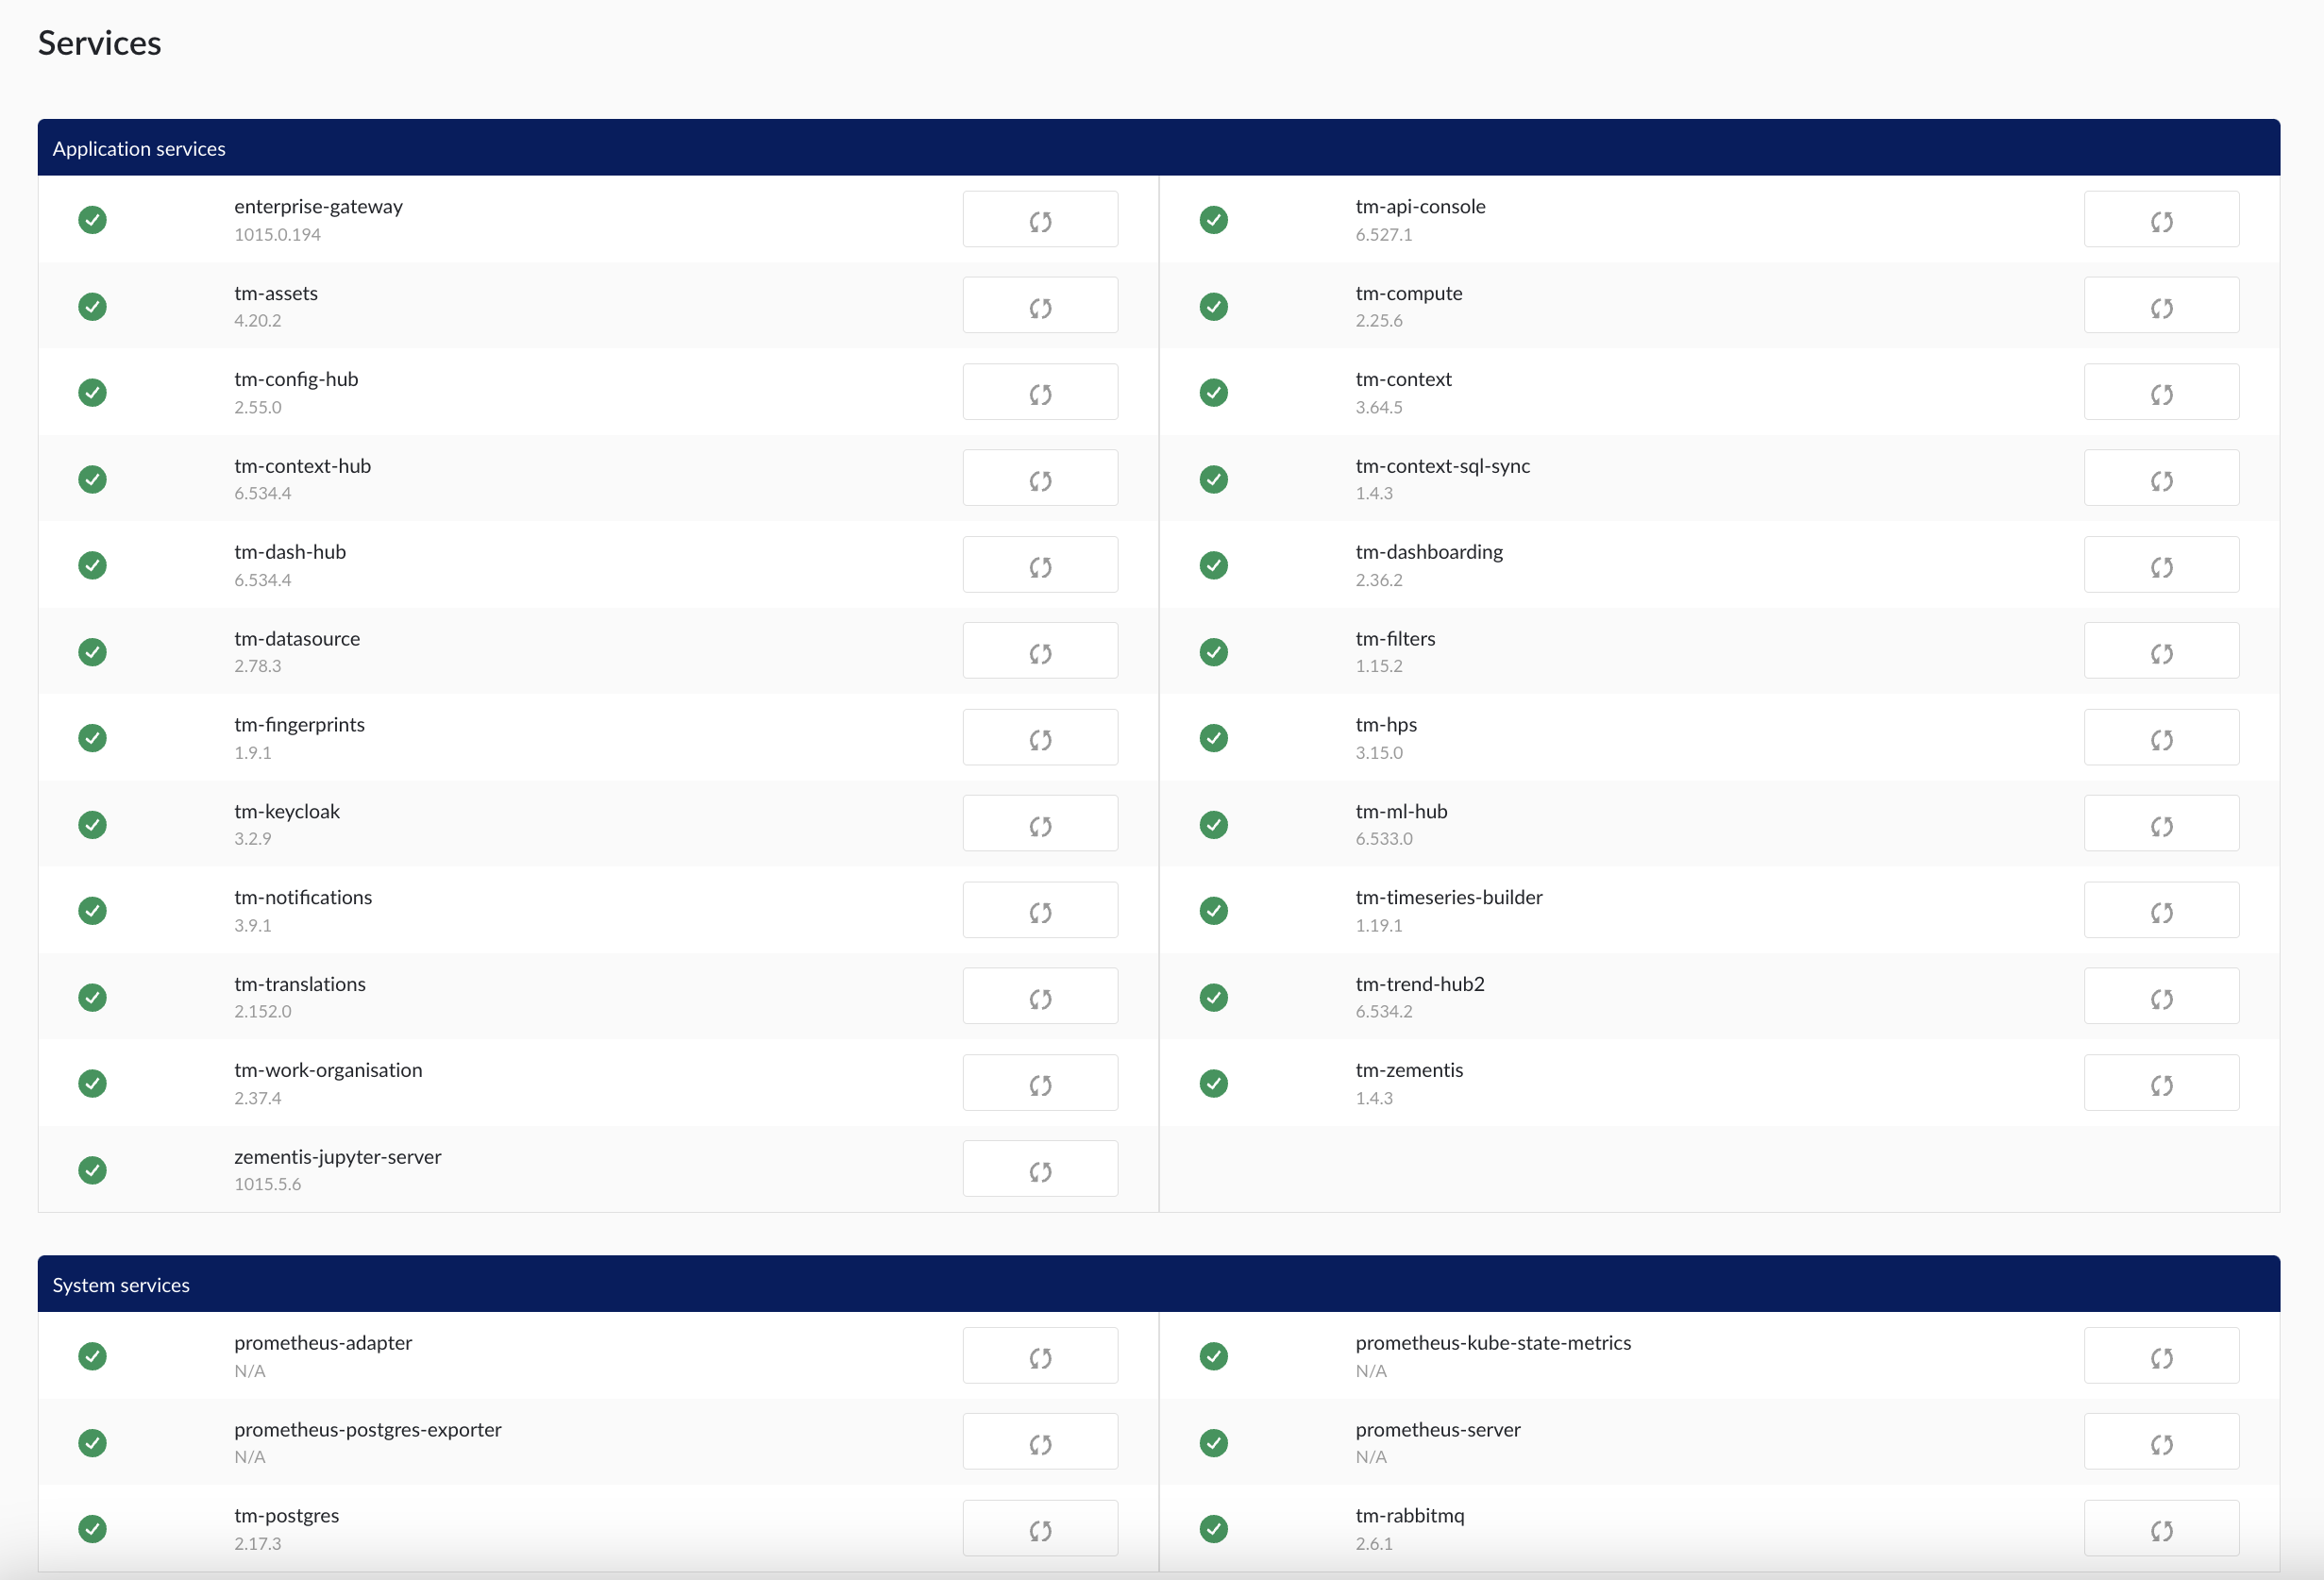Restart the tm-postgres service
The height and width of the screenshot is (1580, 2324).
click(x=1040, y=1529)
